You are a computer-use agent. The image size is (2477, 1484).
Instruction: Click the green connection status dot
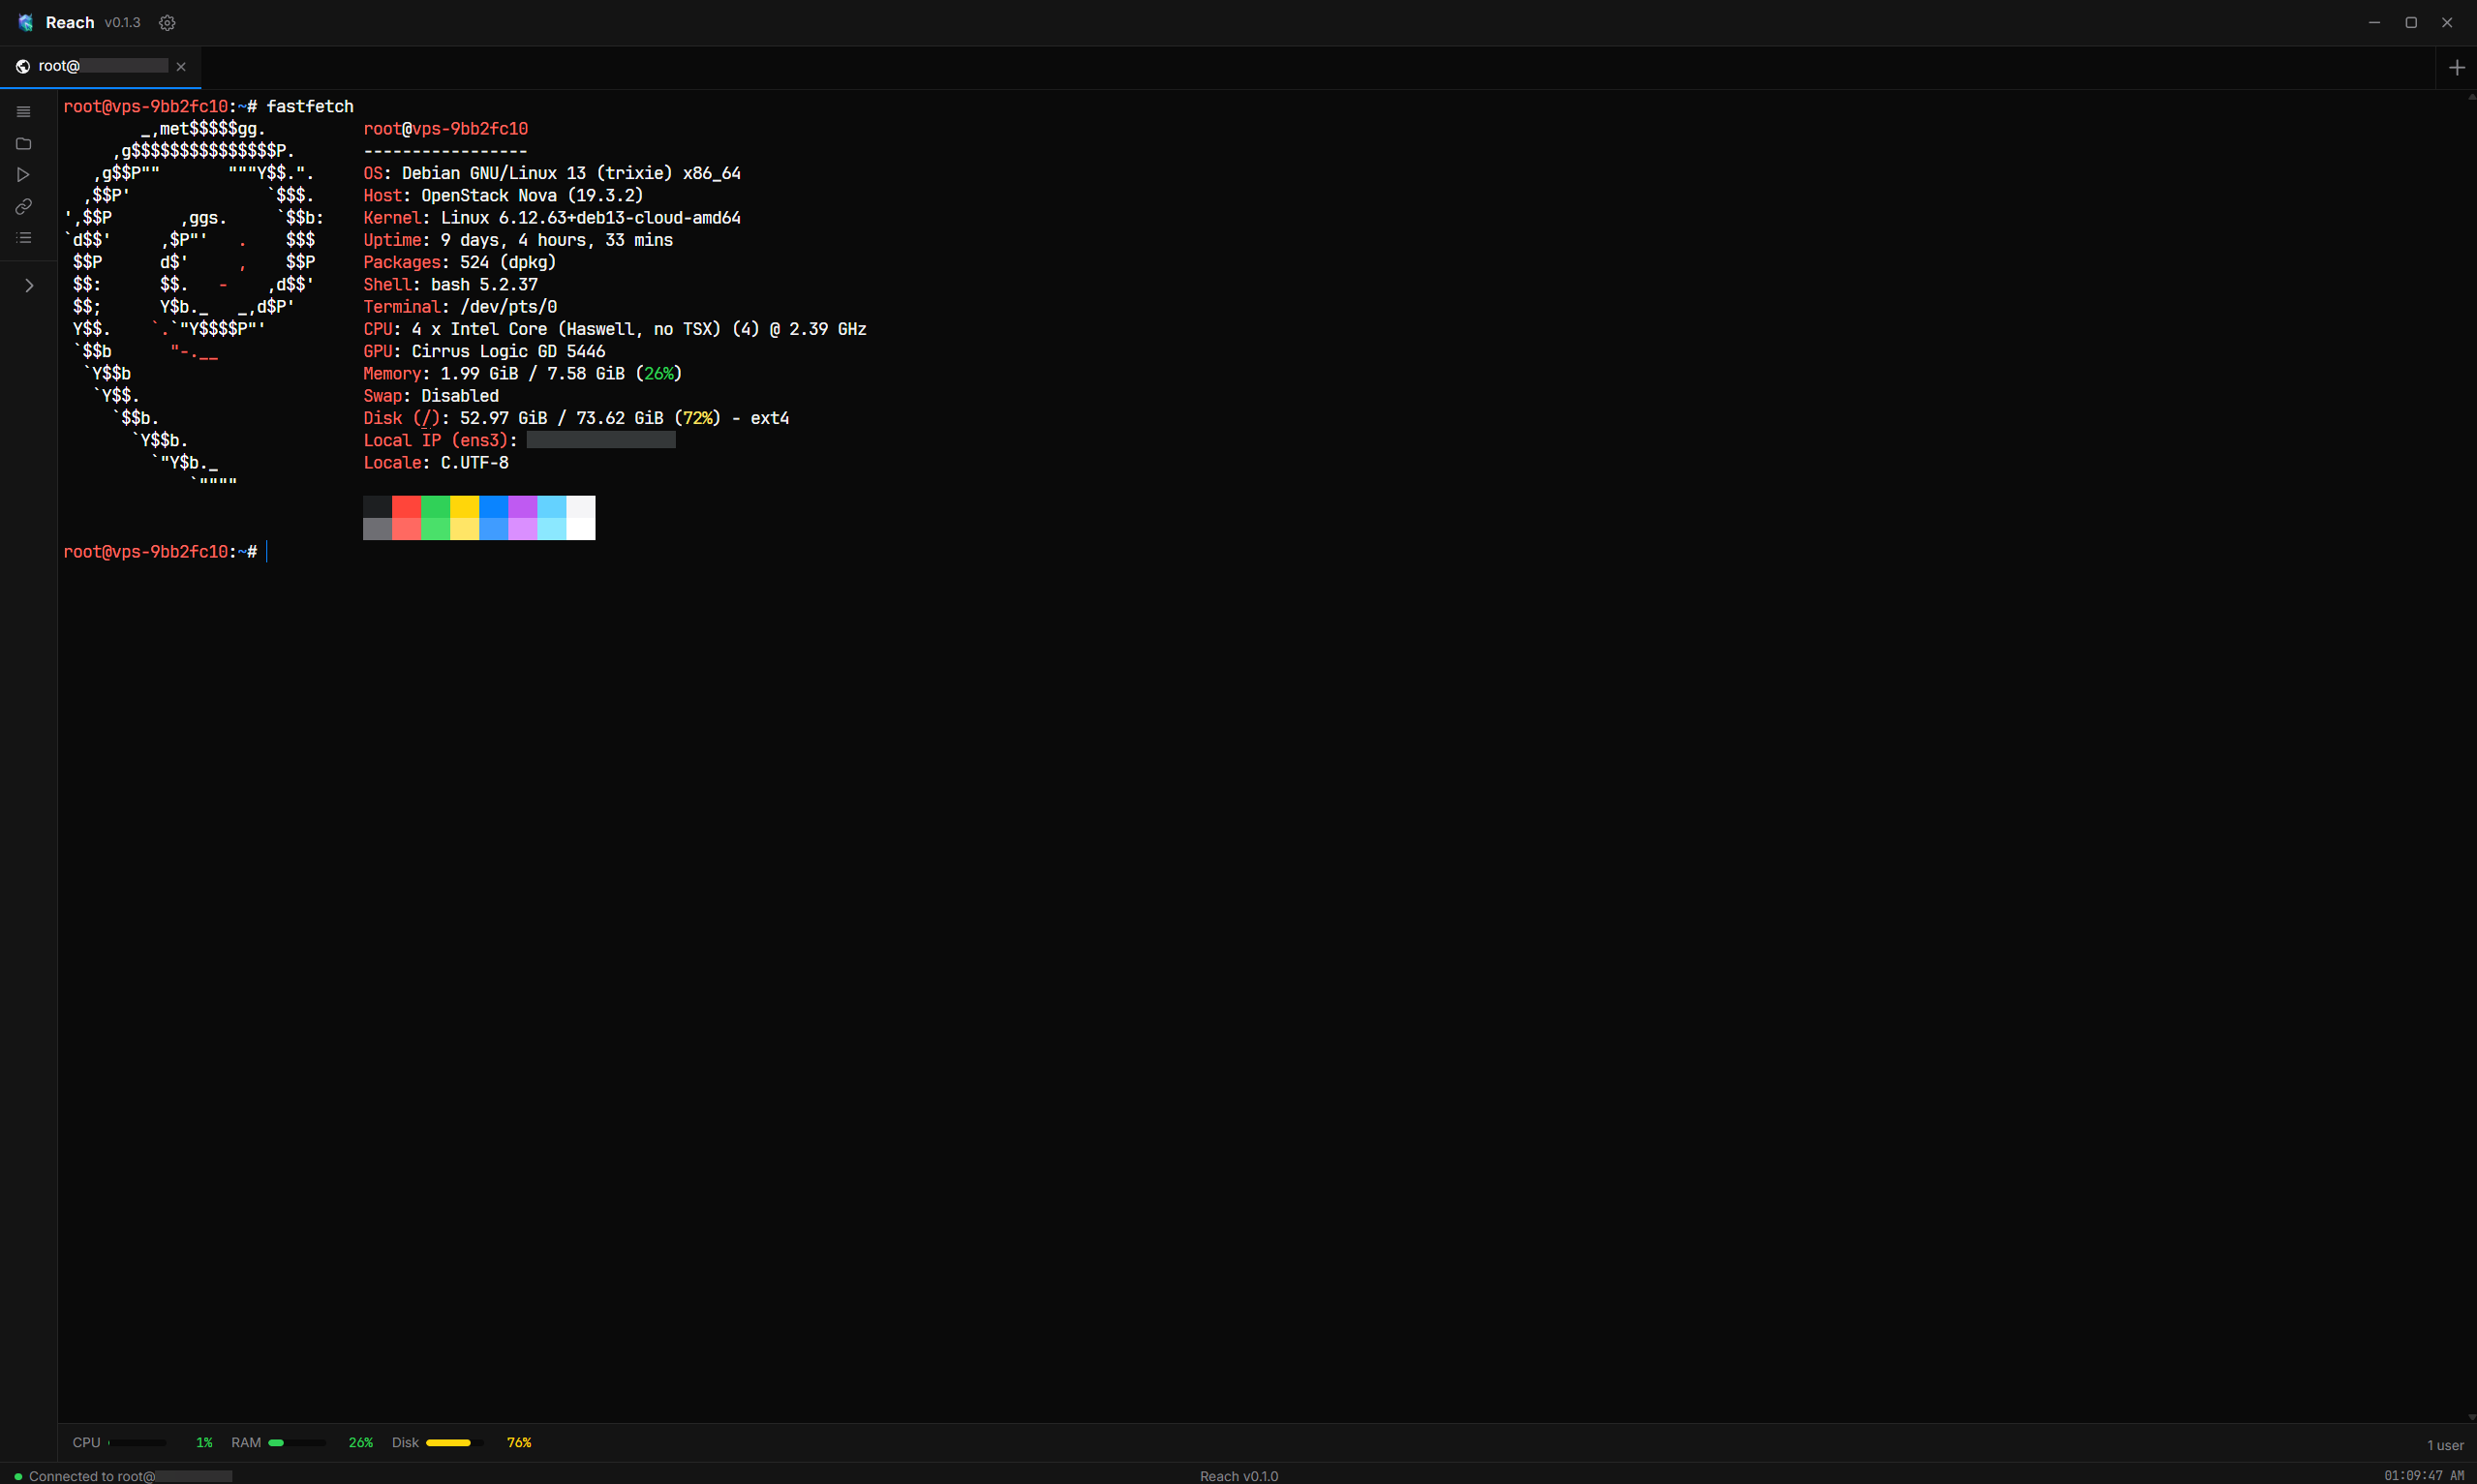[x=18, y=1476]
